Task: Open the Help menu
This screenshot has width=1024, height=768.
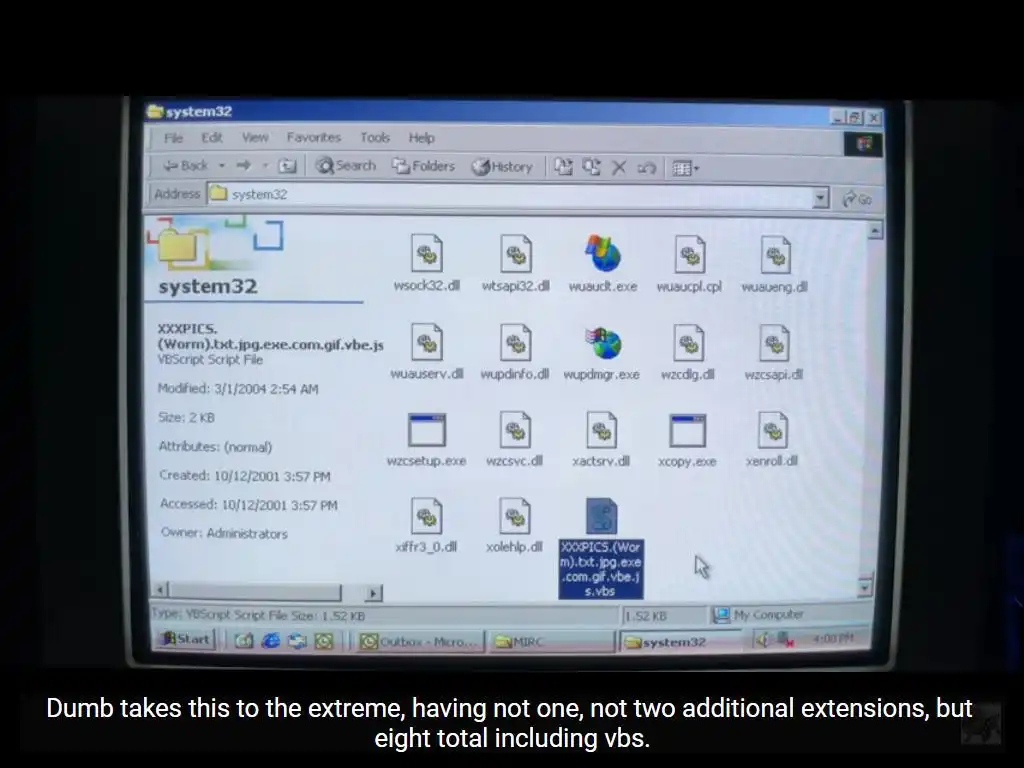Action: coord(421,138)
